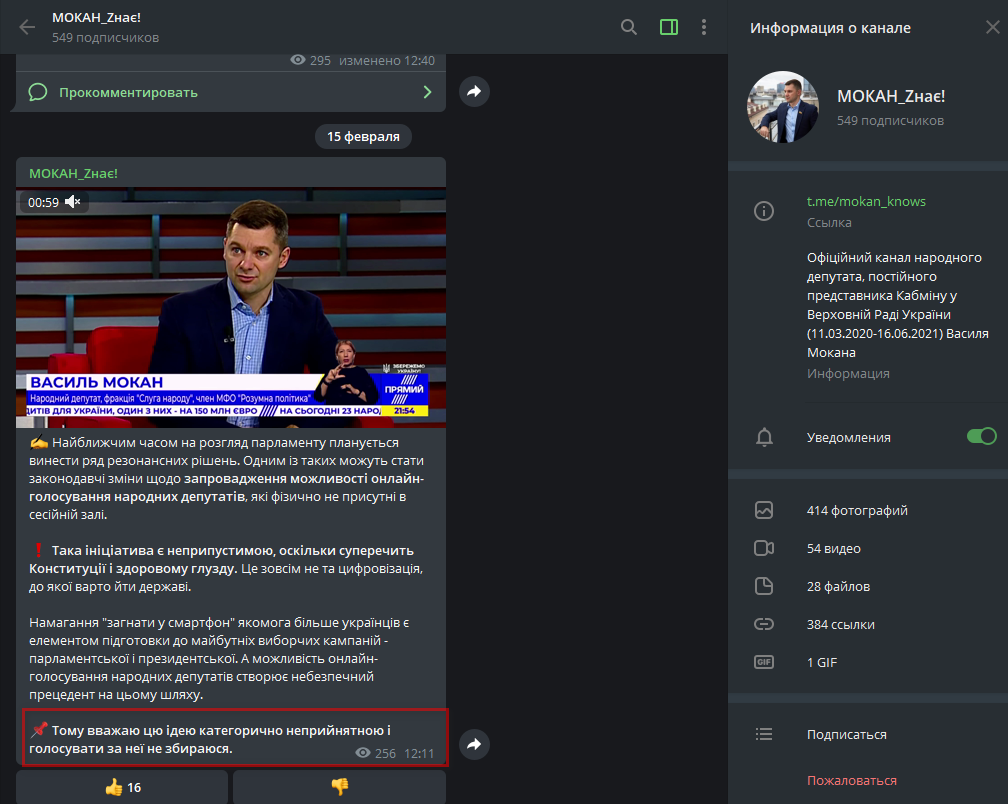
Task: Open search in the channel
Action: coord(629,27)
